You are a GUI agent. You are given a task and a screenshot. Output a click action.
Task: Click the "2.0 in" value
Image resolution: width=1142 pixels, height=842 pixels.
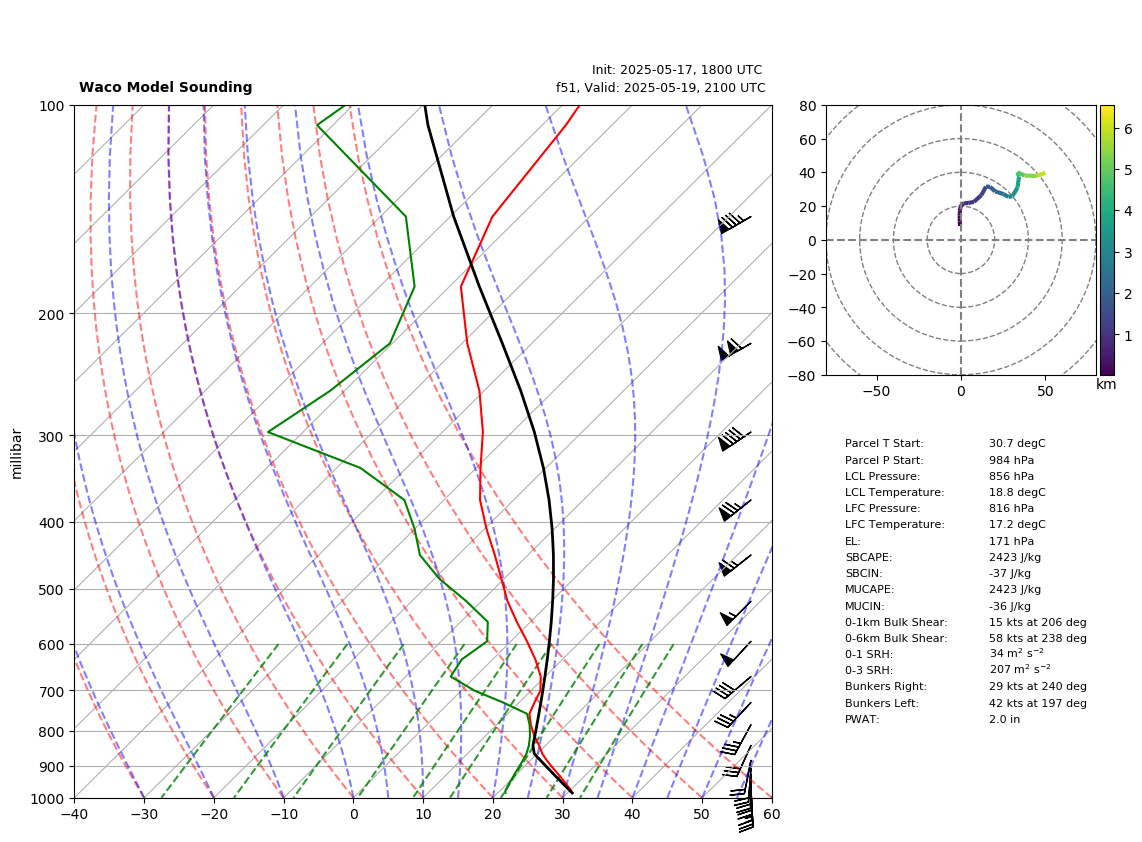pyautogui.click(x=1004, y=719)
